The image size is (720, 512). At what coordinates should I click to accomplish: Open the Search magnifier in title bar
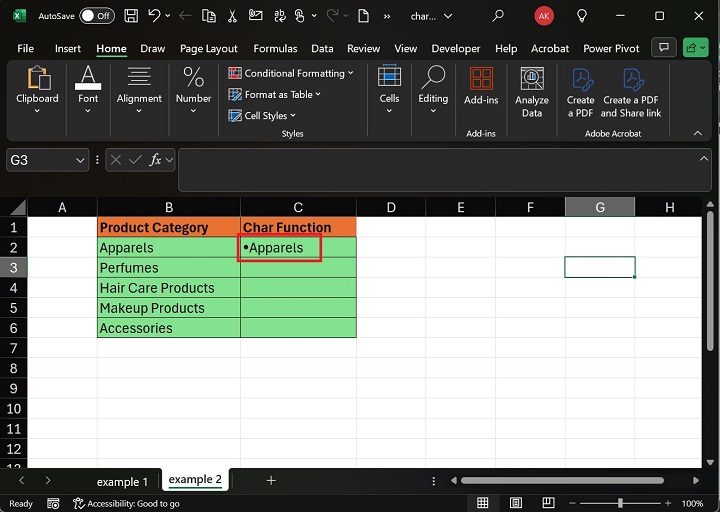pyautogui.click(x=497, y=16)
